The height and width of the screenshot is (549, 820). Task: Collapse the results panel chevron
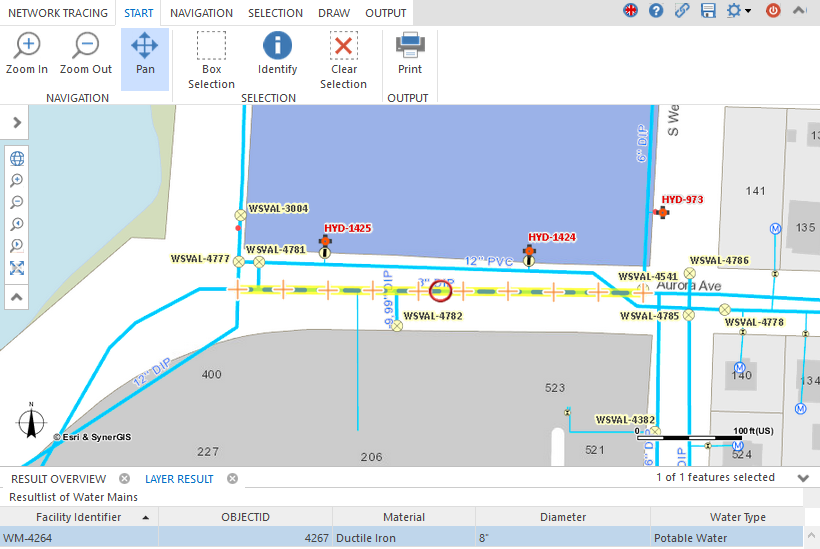point(803,478)
